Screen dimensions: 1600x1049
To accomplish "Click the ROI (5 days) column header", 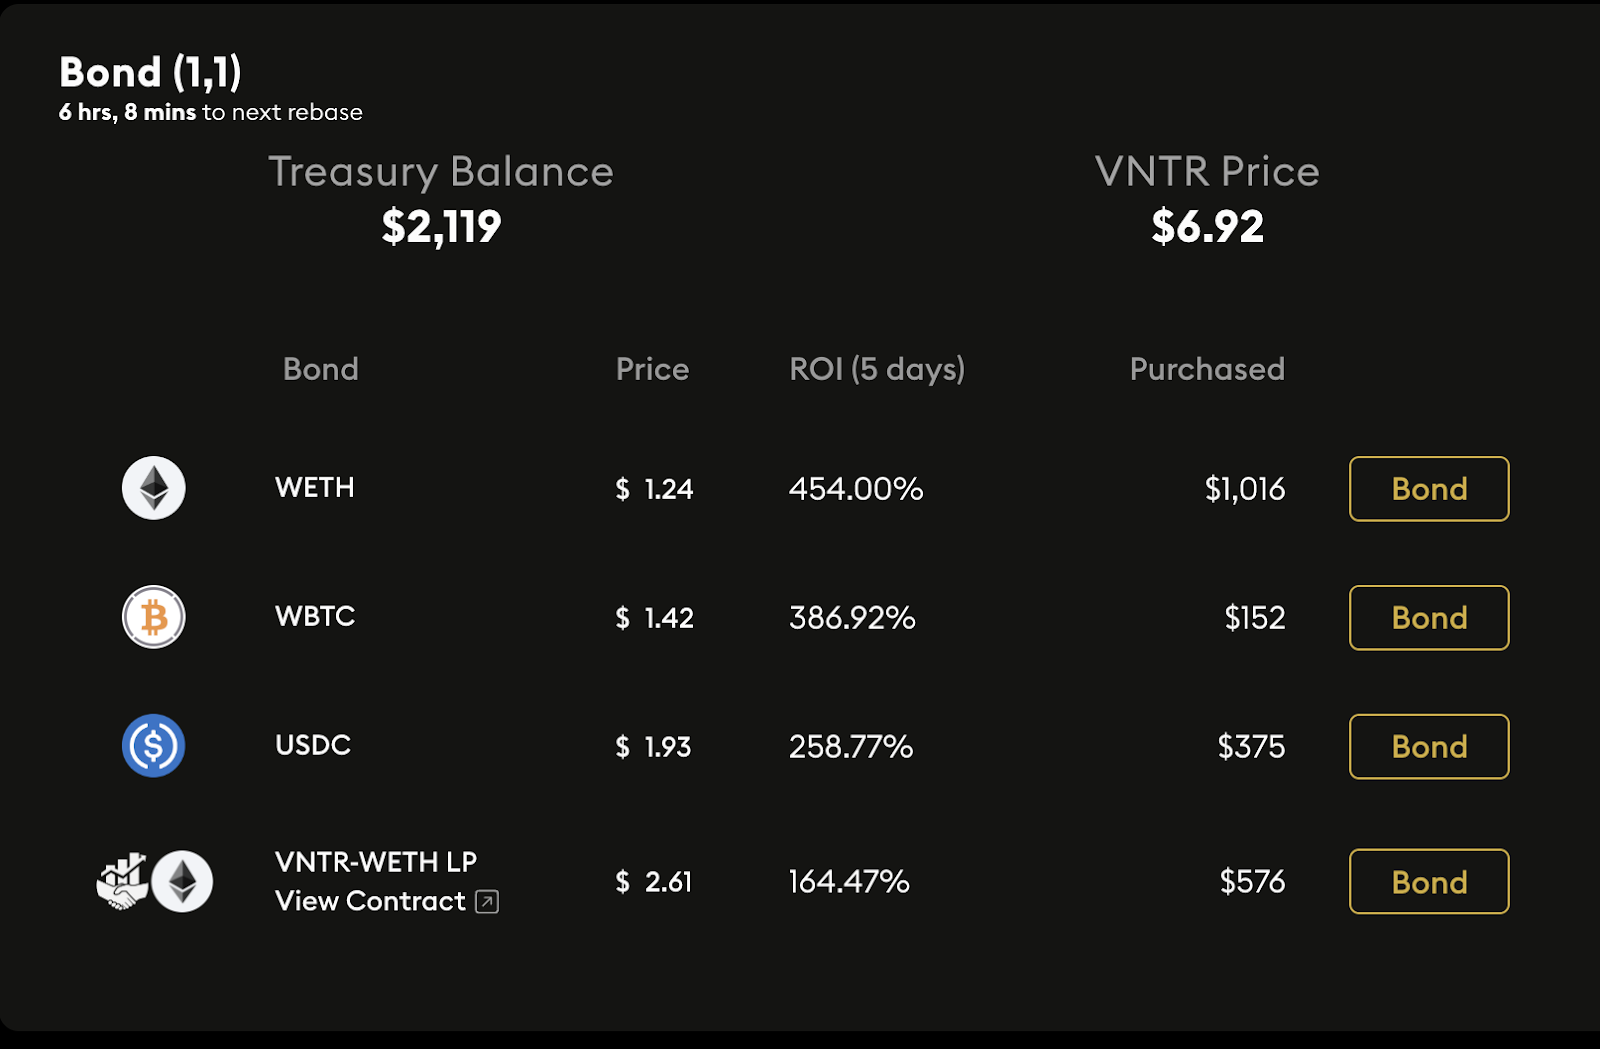I will (x=877, y=369).
